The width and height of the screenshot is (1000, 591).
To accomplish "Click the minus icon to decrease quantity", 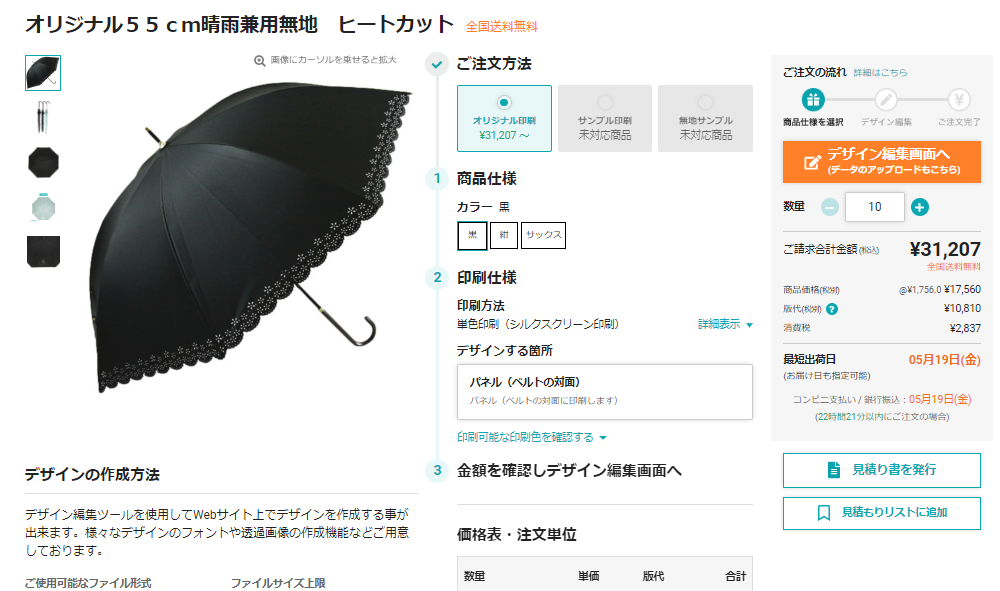I will [830, 207].
